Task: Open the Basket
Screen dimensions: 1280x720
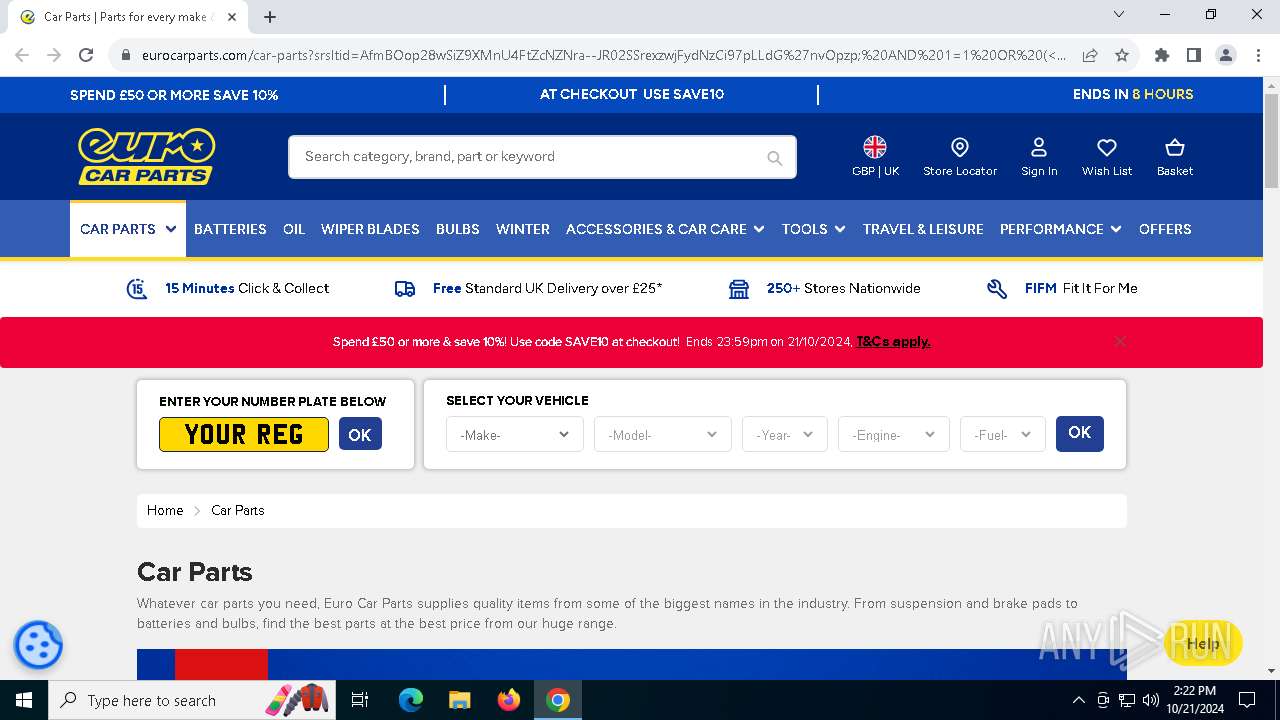Action: click(x=1175, y=157)
